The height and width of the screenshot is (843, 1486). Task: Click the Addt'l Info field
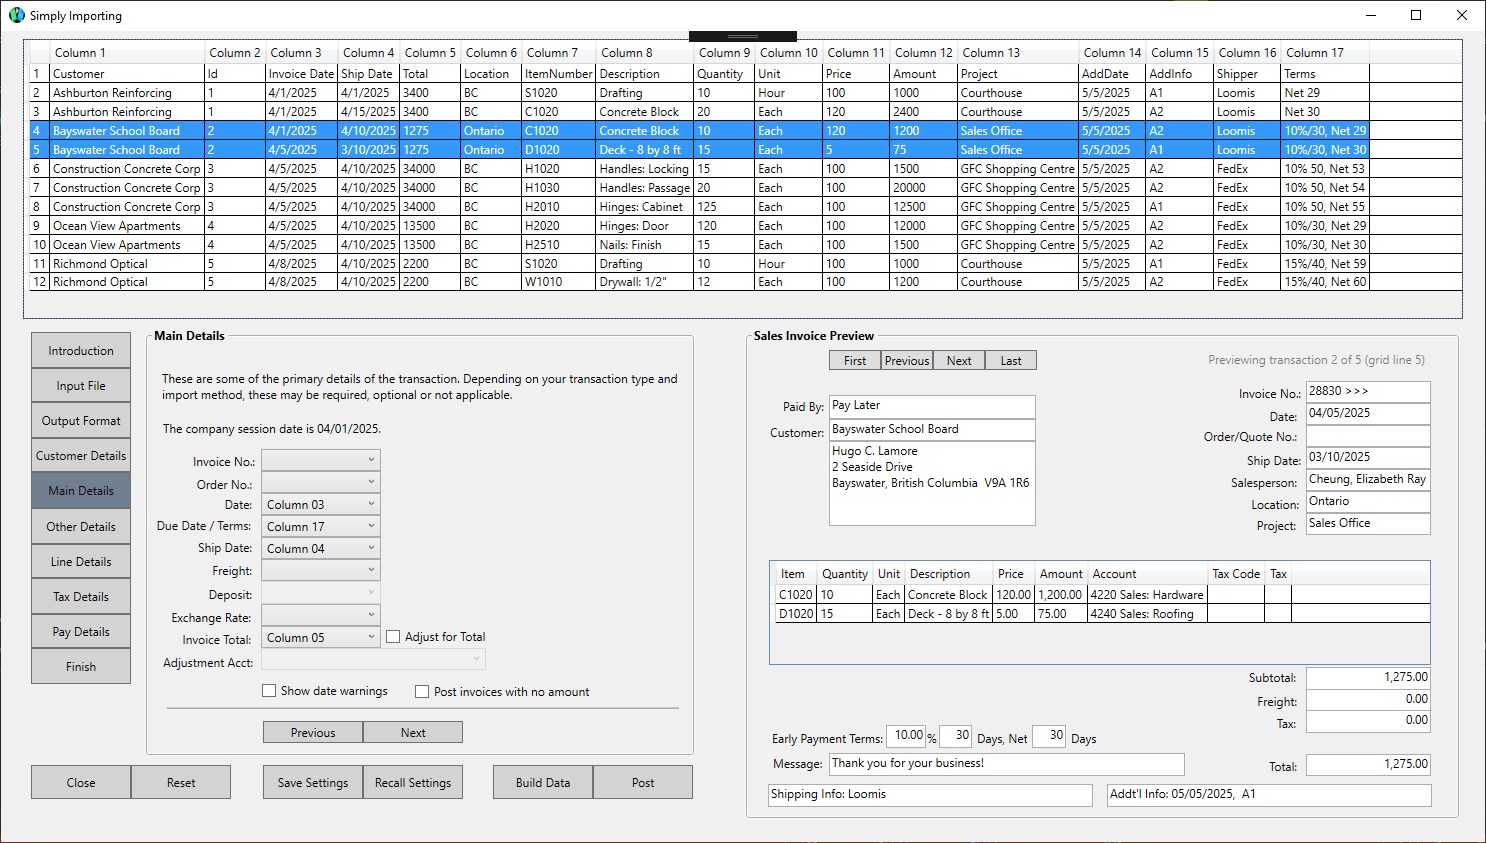point(1269,795)
